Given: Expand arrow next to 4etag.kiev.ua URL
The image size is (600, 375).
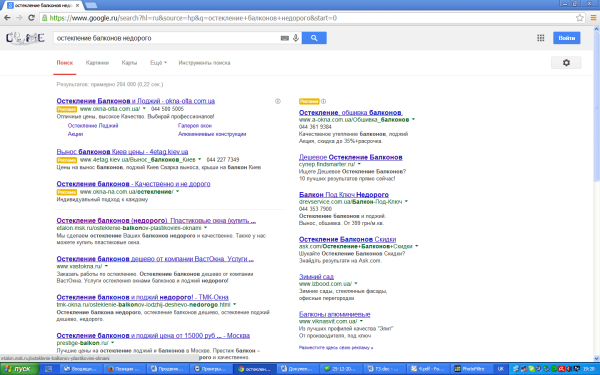Looking at the screenshot, I should point(199,160).
